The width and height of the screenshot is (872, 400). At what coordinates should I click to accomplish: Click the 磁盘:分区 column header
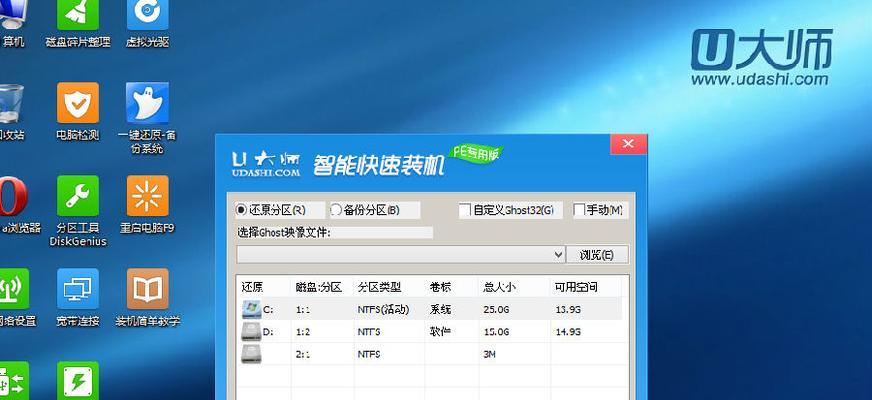318,287
